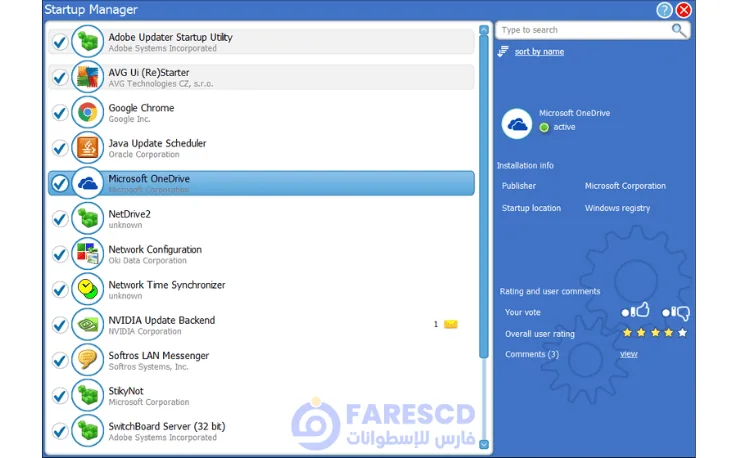Select the Google Chrome row text
Screen dimensions: 738x458
tap(141, 108)
